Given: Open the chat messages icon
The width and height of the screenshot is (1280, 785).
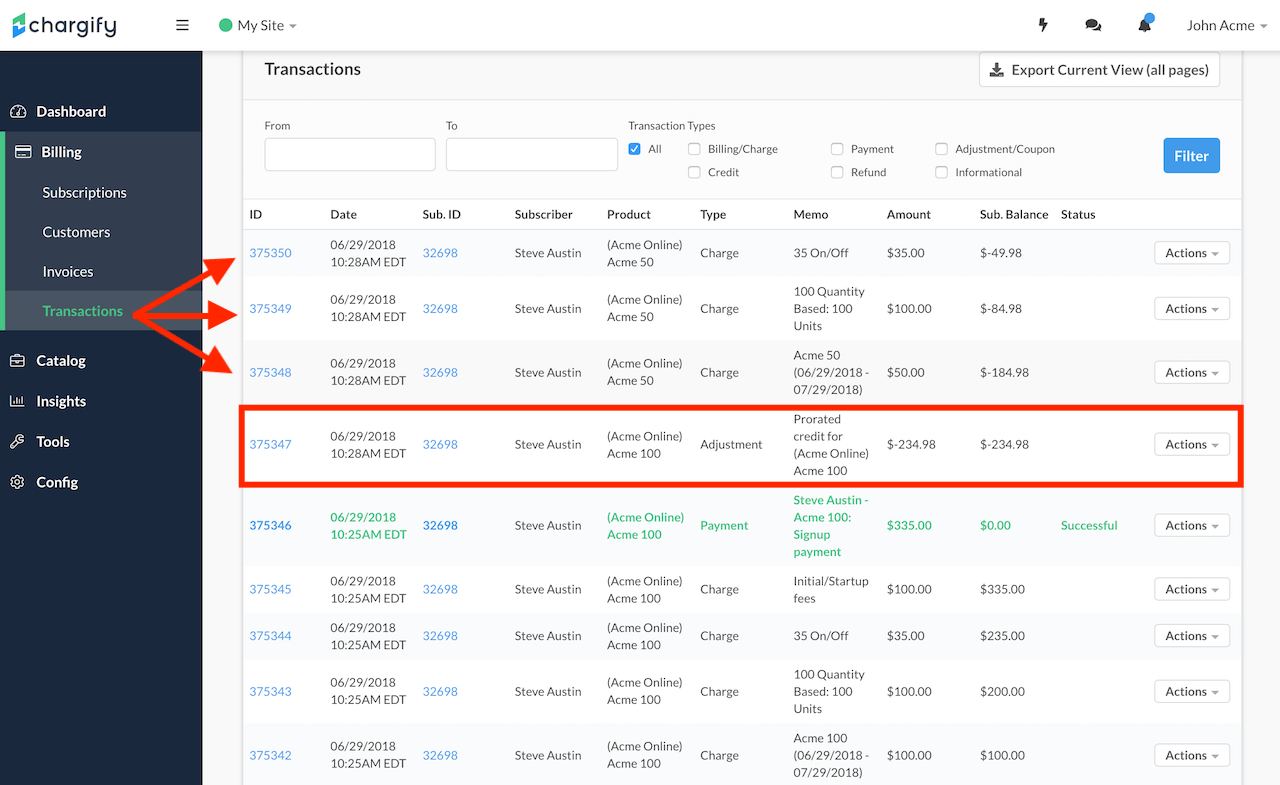Looking at the screenshot, I should point(1093,25).
